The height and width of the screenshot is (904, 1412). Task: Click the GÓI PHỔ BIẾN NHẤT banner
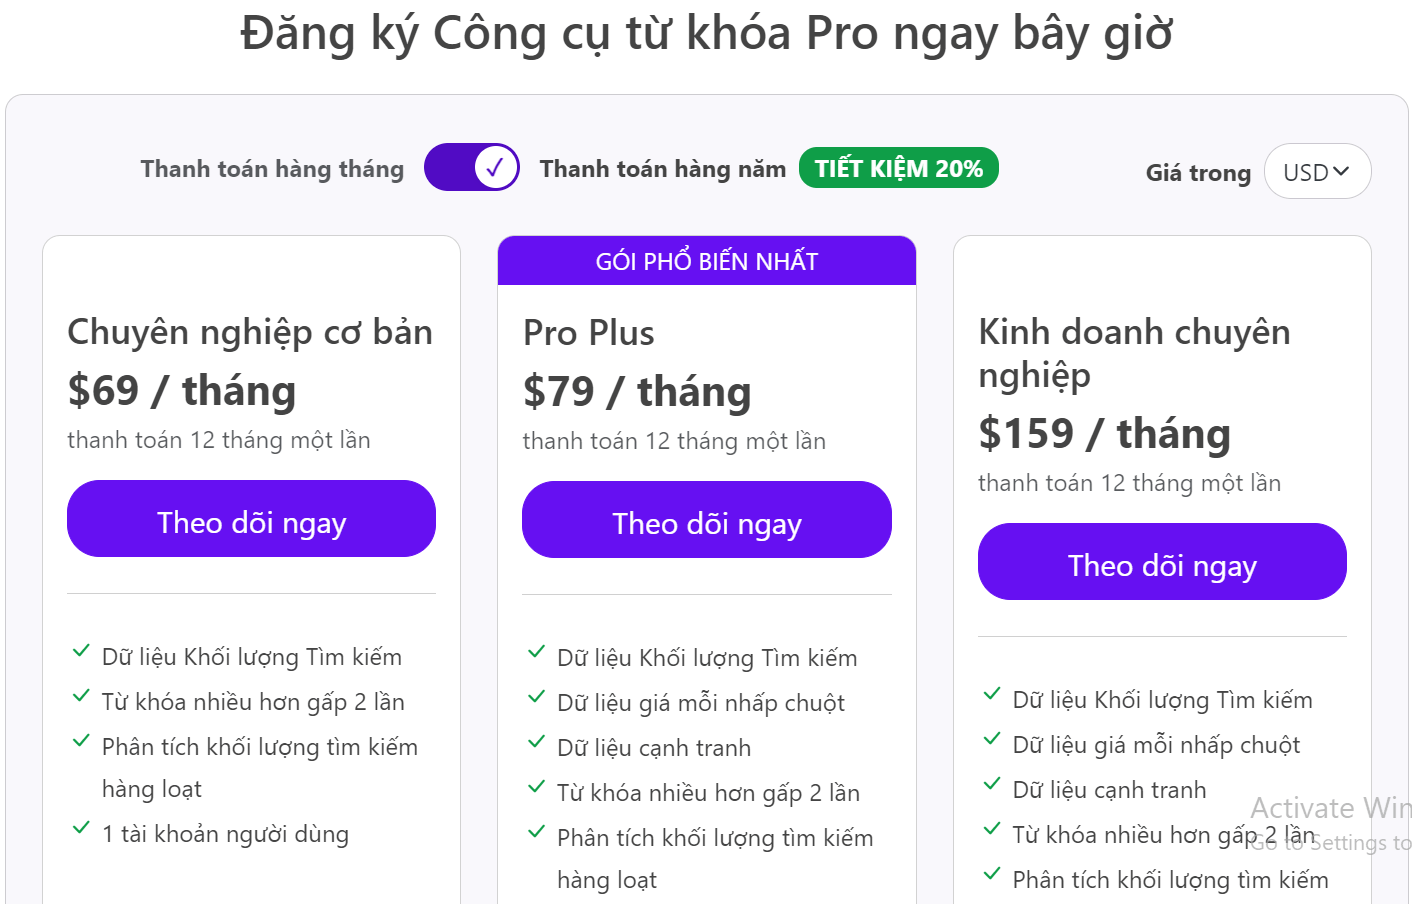click(x=706, y=261)
